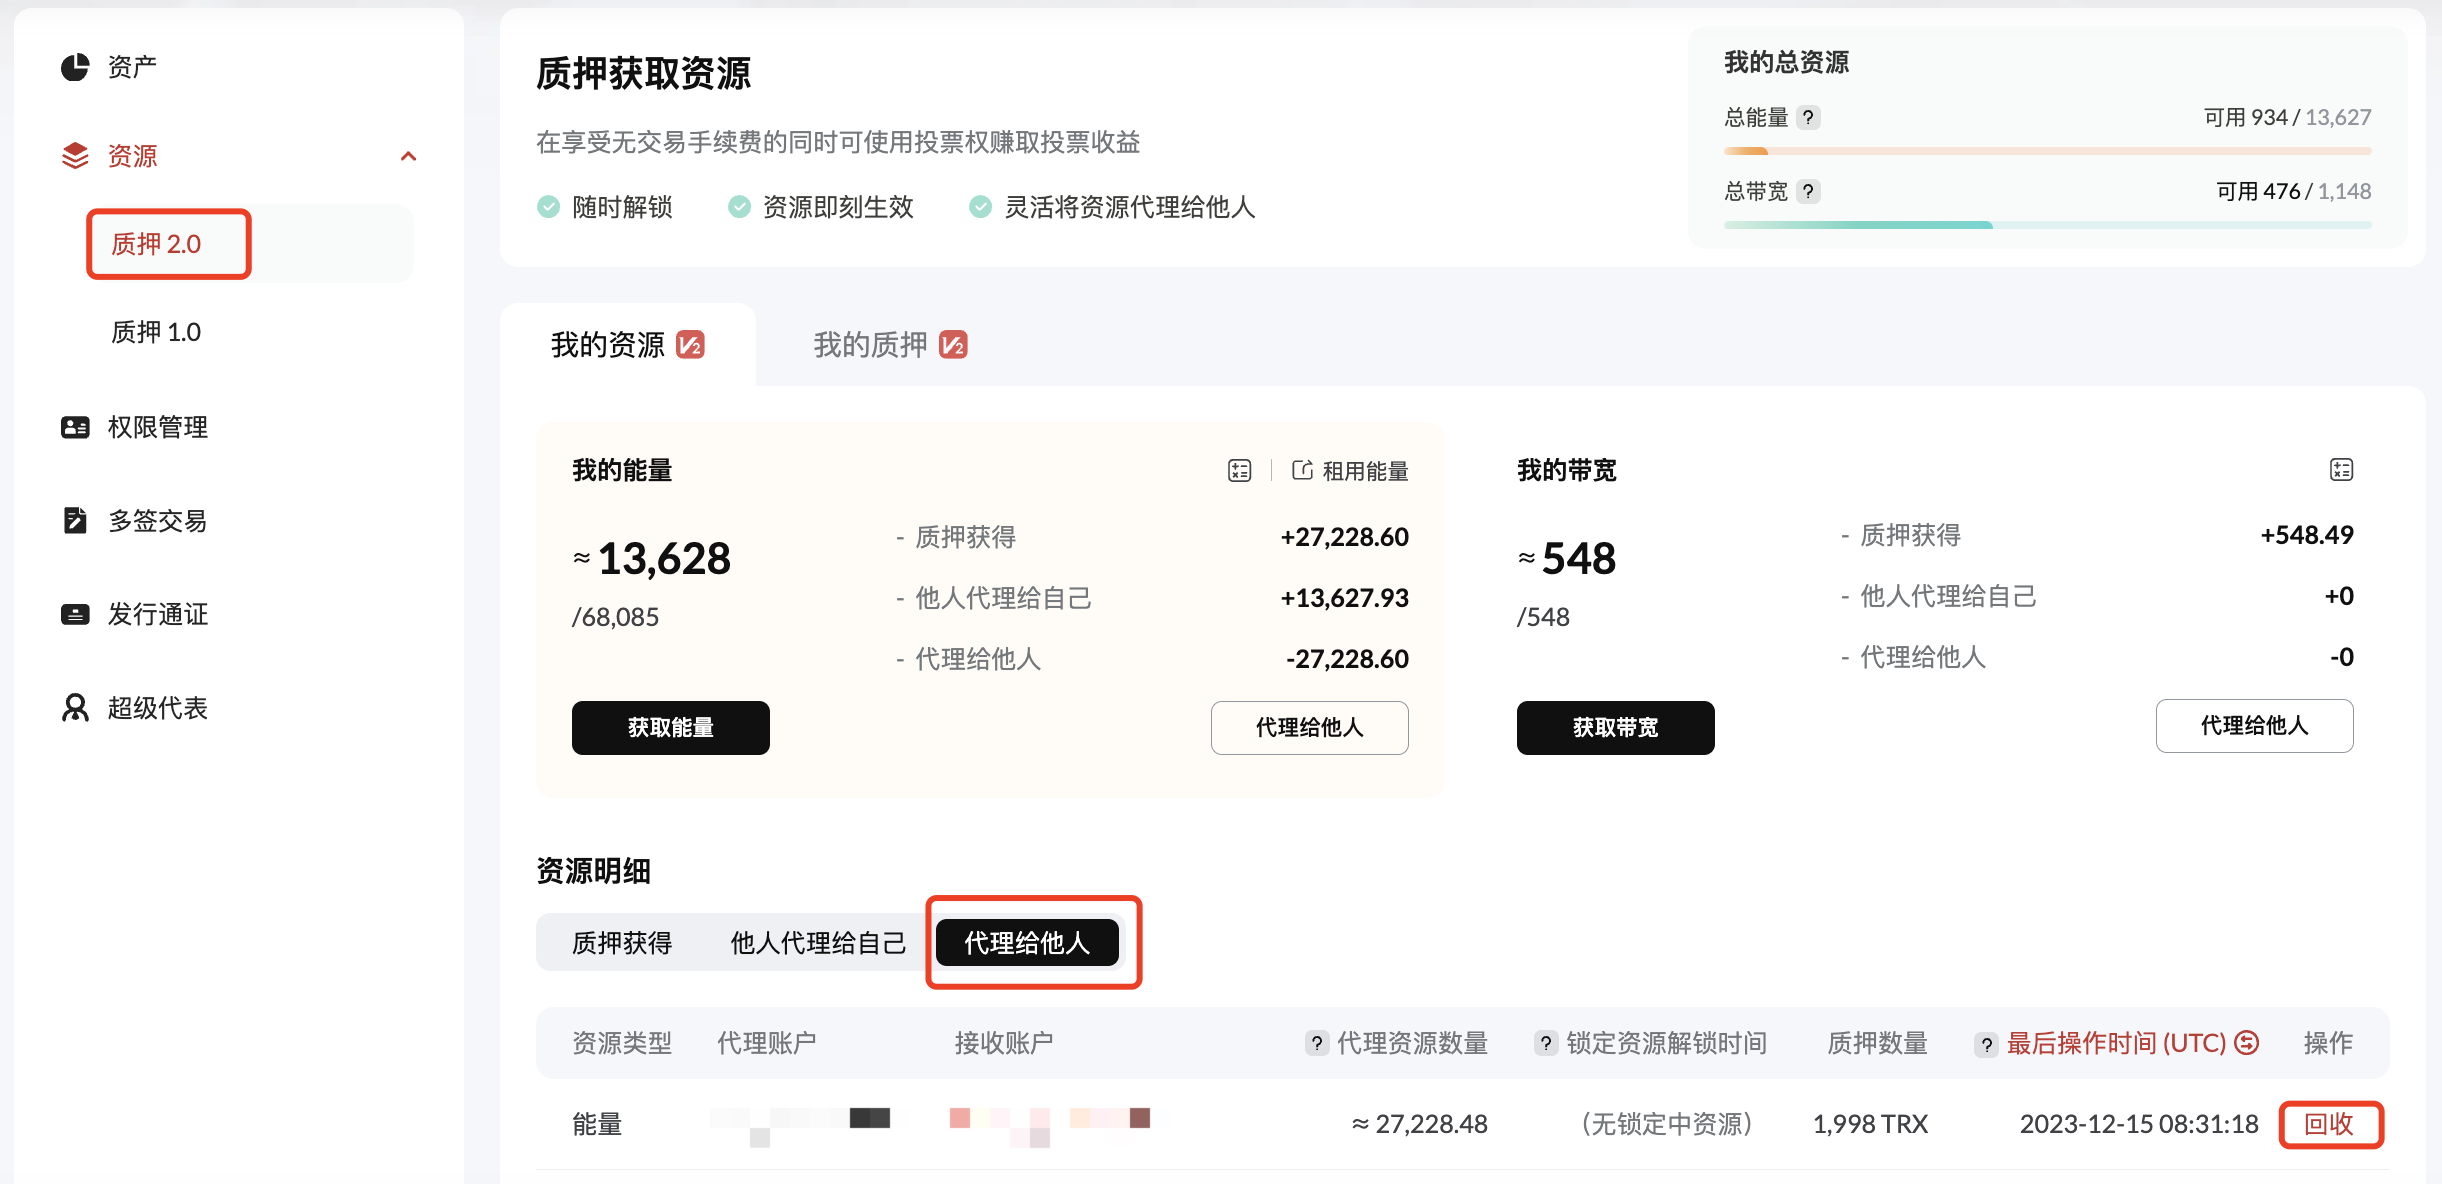Click the 总带宽 progress bar
This screenshot has height=1184, width=2442.
click(2047, 225)
